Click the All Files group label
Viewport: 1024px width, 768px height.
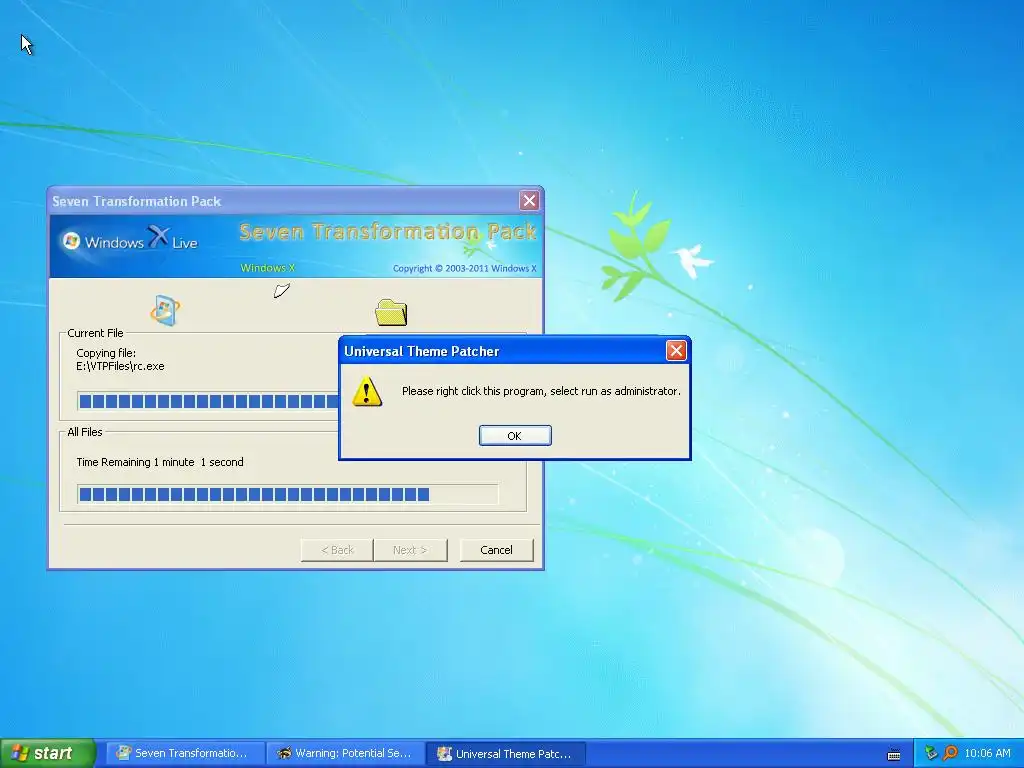pos(85,432)
